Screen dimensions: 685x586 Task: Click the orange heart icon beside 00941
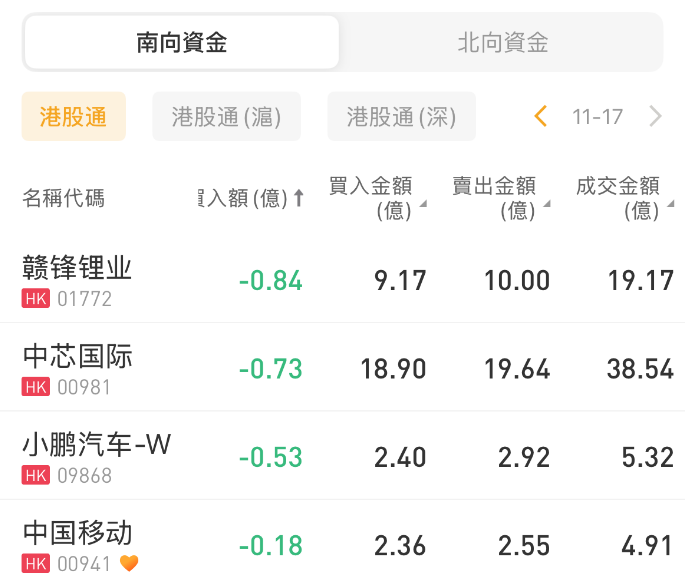tap(129, 564)
